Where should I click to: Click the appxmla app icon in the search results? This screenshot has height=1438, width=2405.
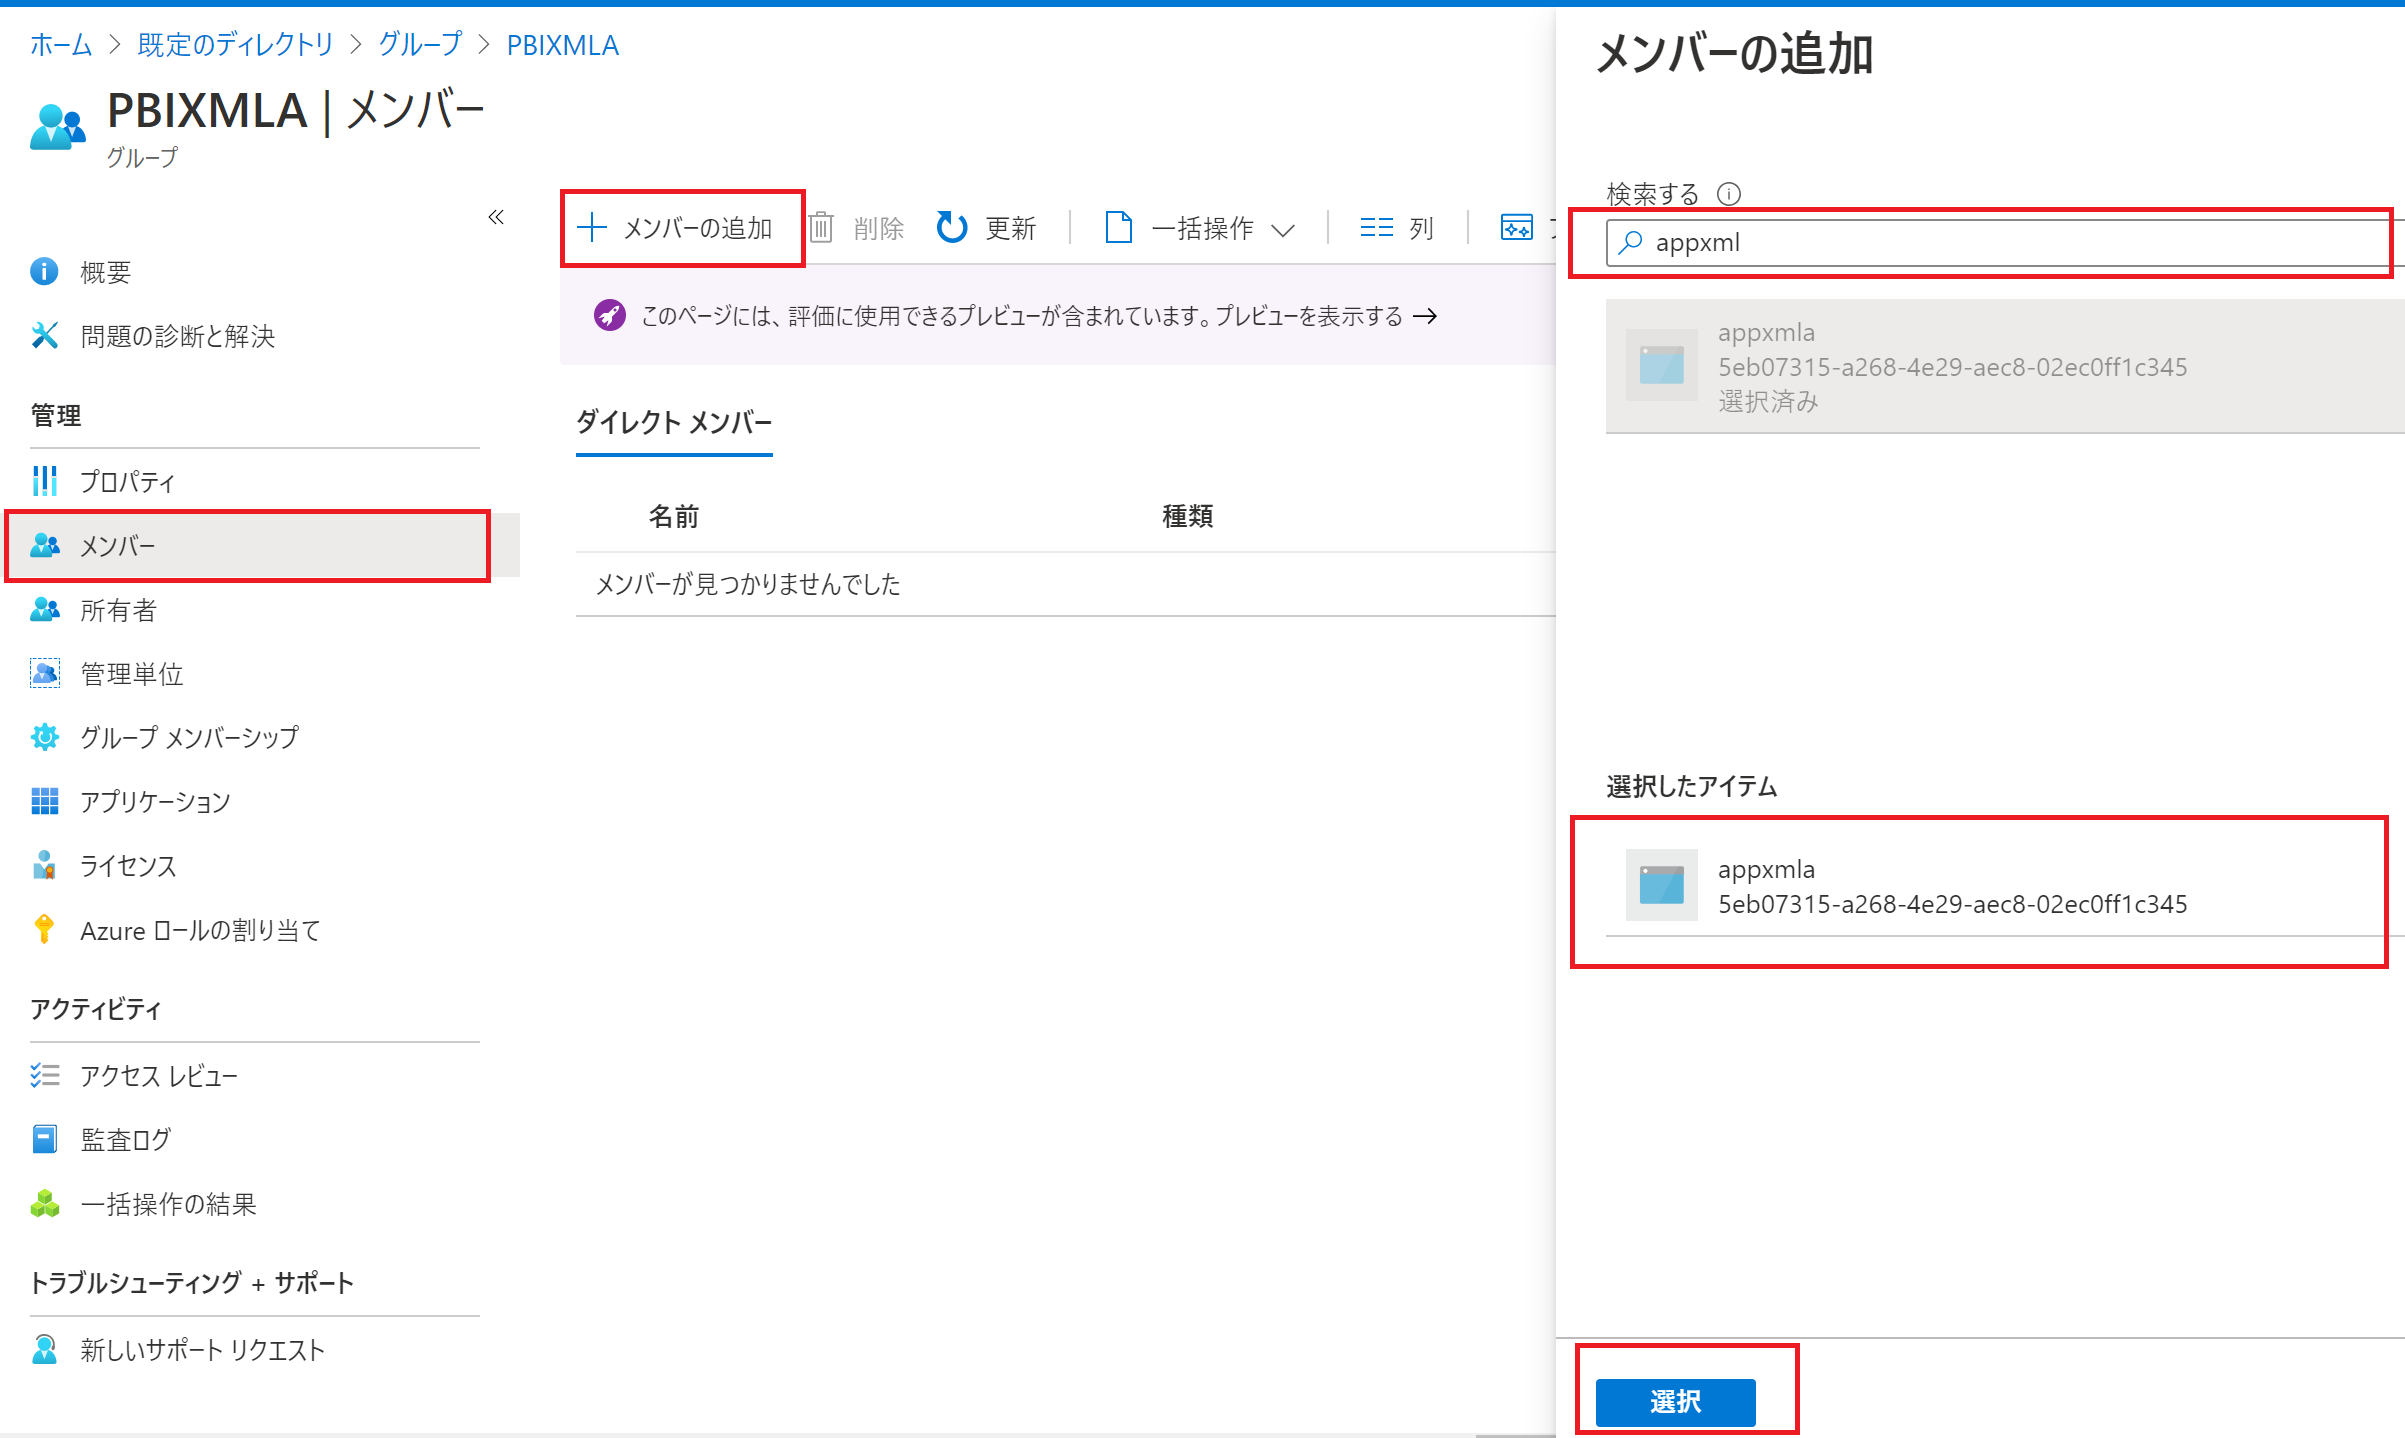1661,365
